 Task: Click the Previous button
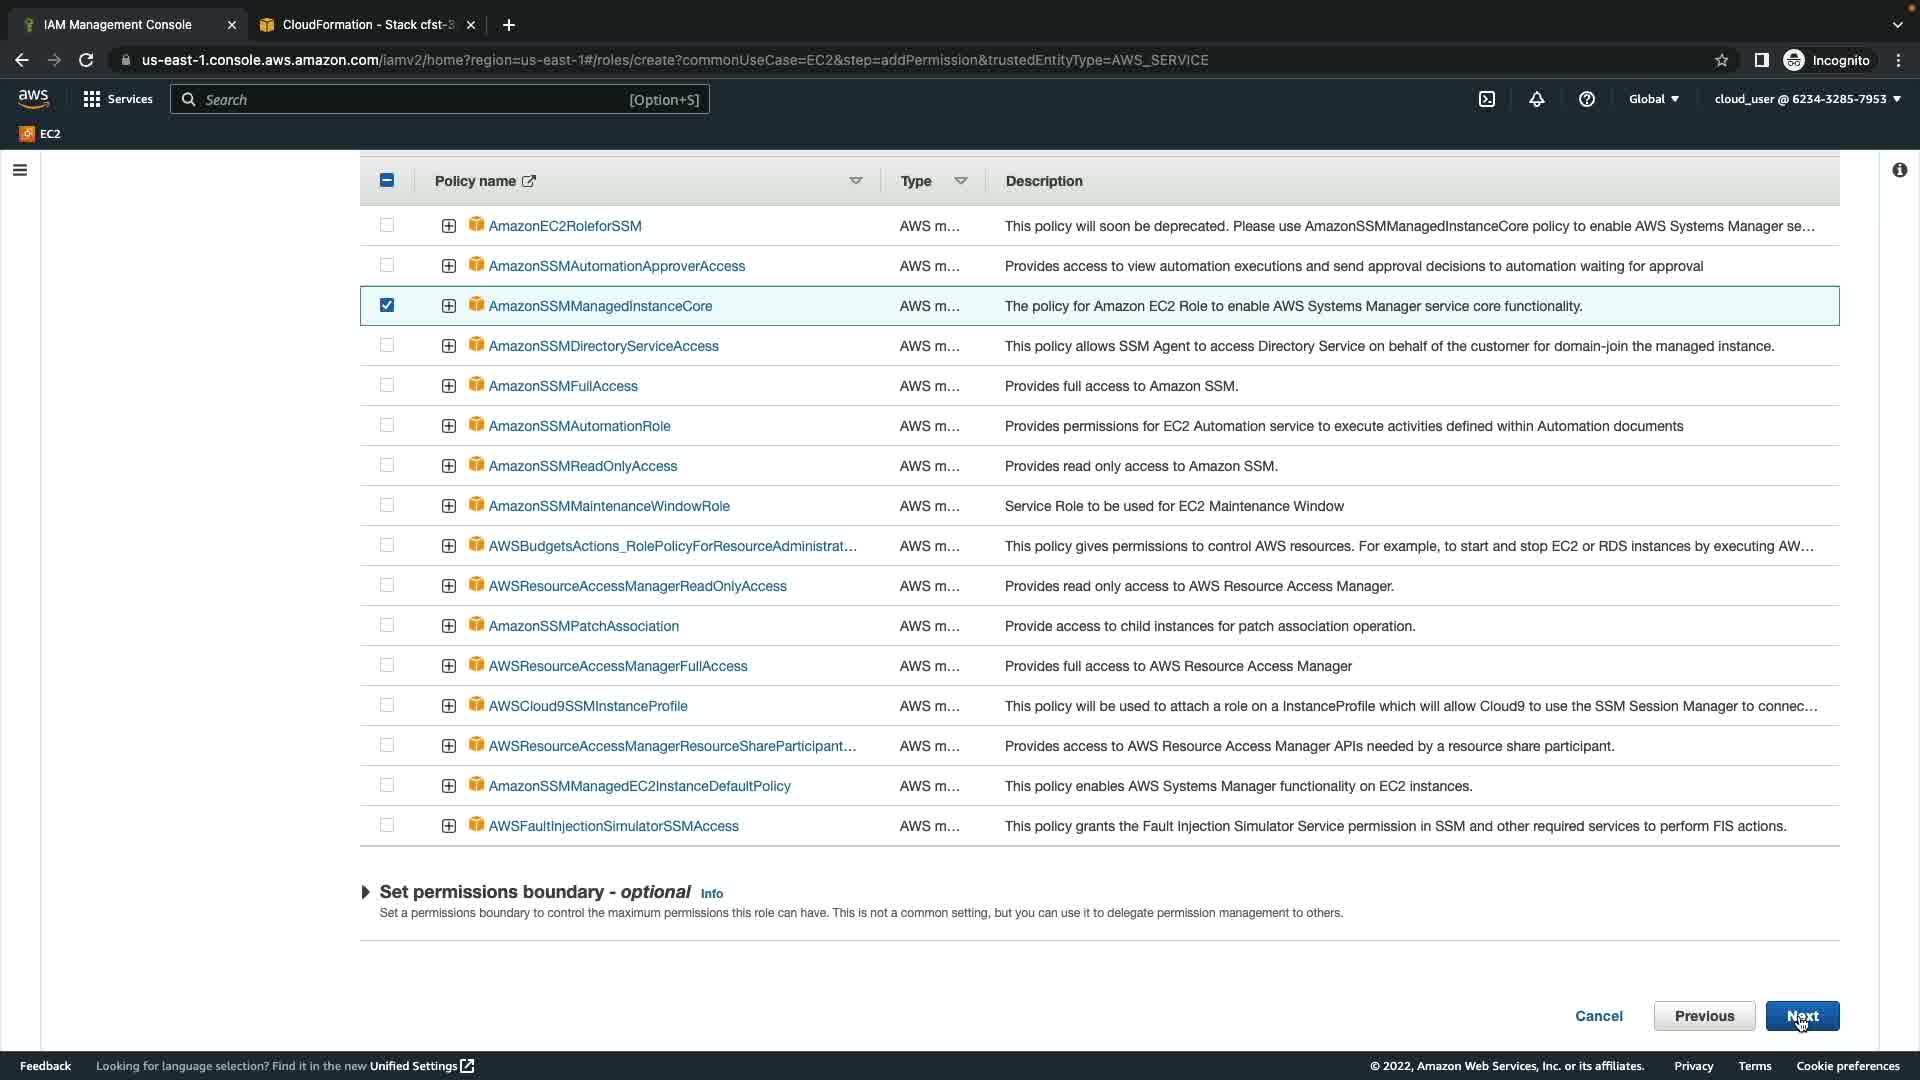pos(1704,1016)
